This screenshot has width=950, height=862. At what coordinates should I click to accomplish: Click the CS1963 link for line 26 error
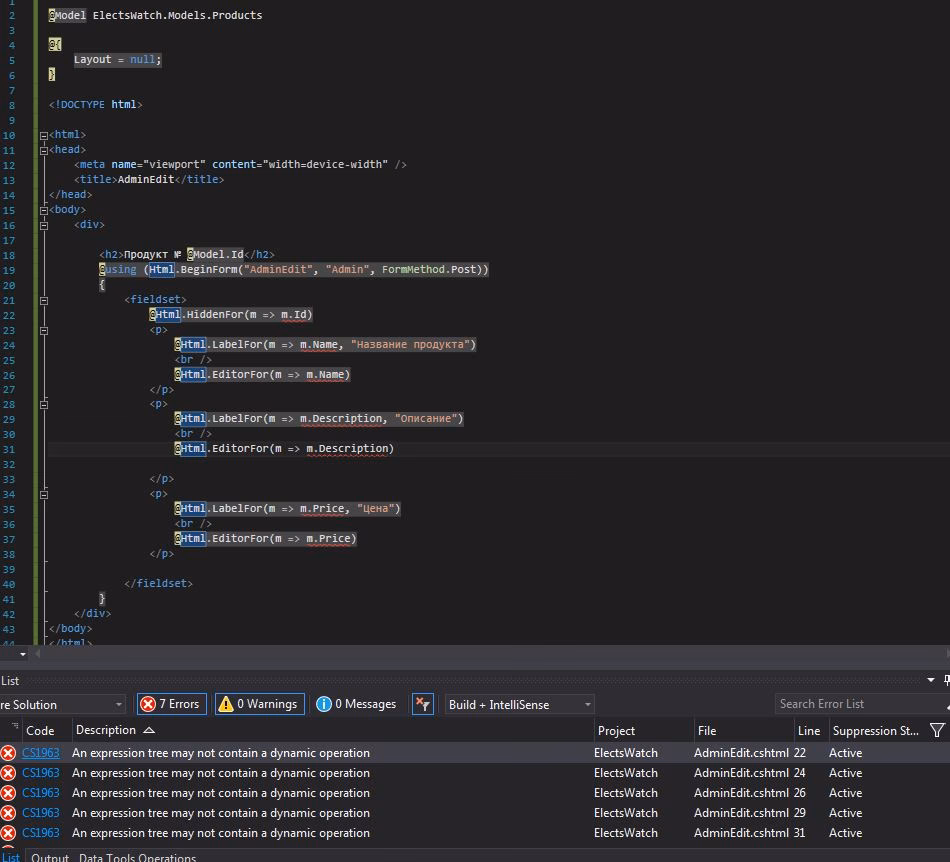coord(40,793)
